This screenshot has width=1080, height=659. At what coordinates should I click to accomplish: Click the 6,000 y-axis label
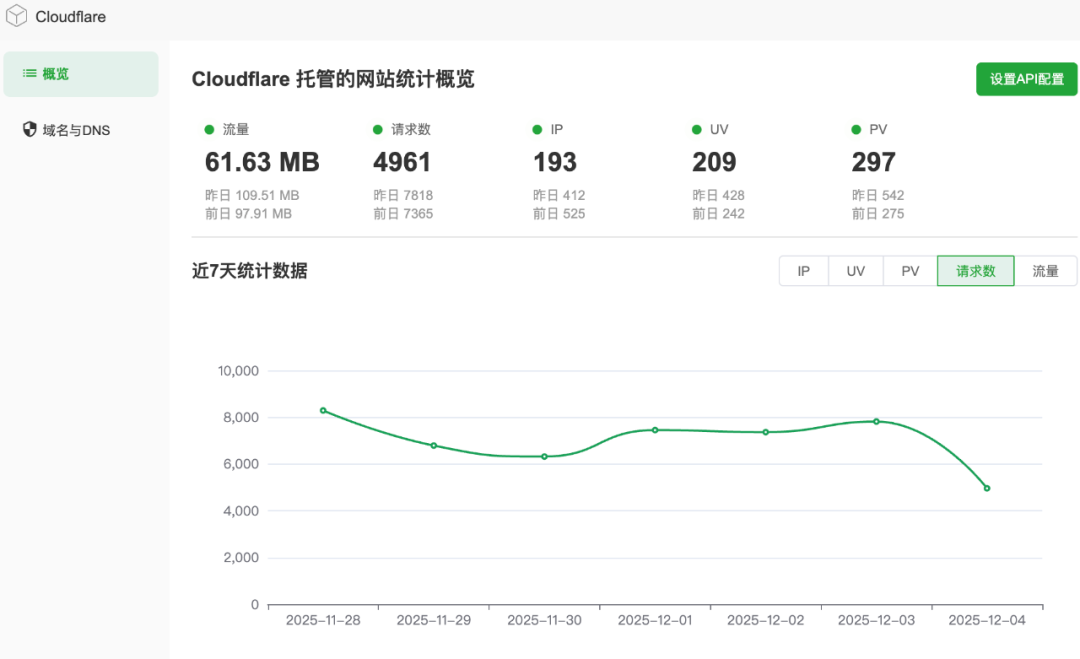coord(241,465)
